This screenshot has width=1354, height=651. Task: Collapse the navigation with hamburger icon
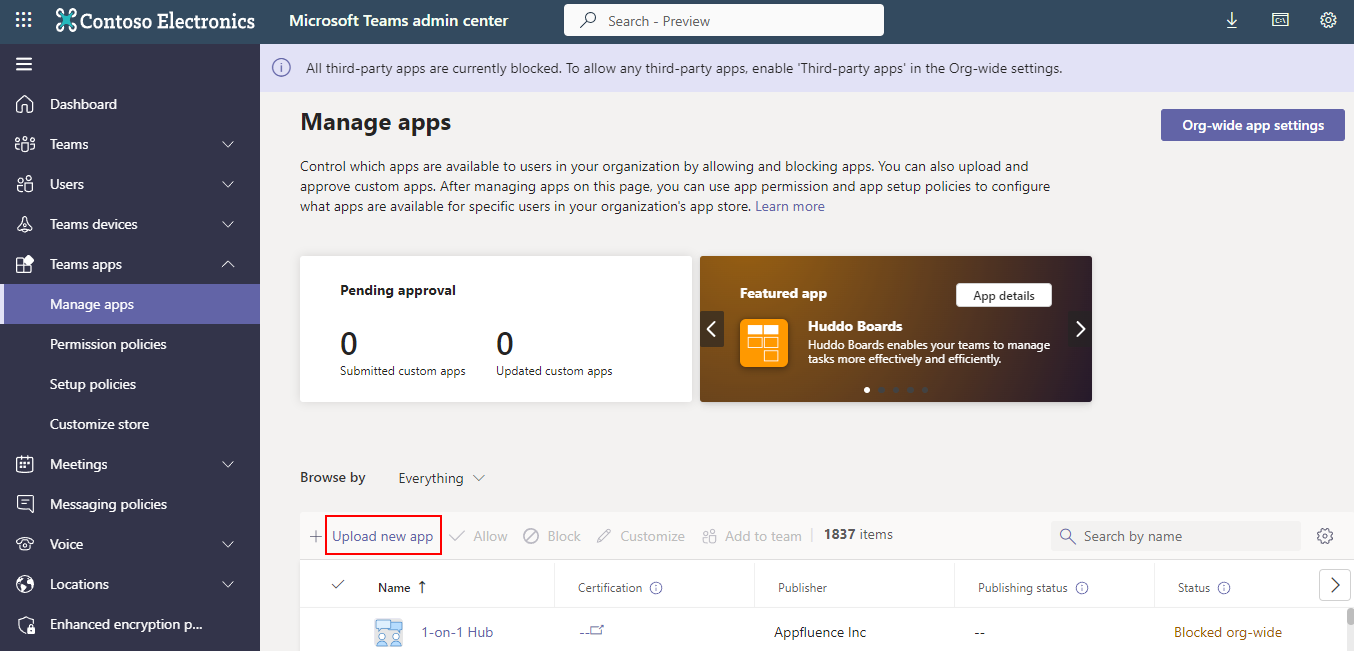24,64
